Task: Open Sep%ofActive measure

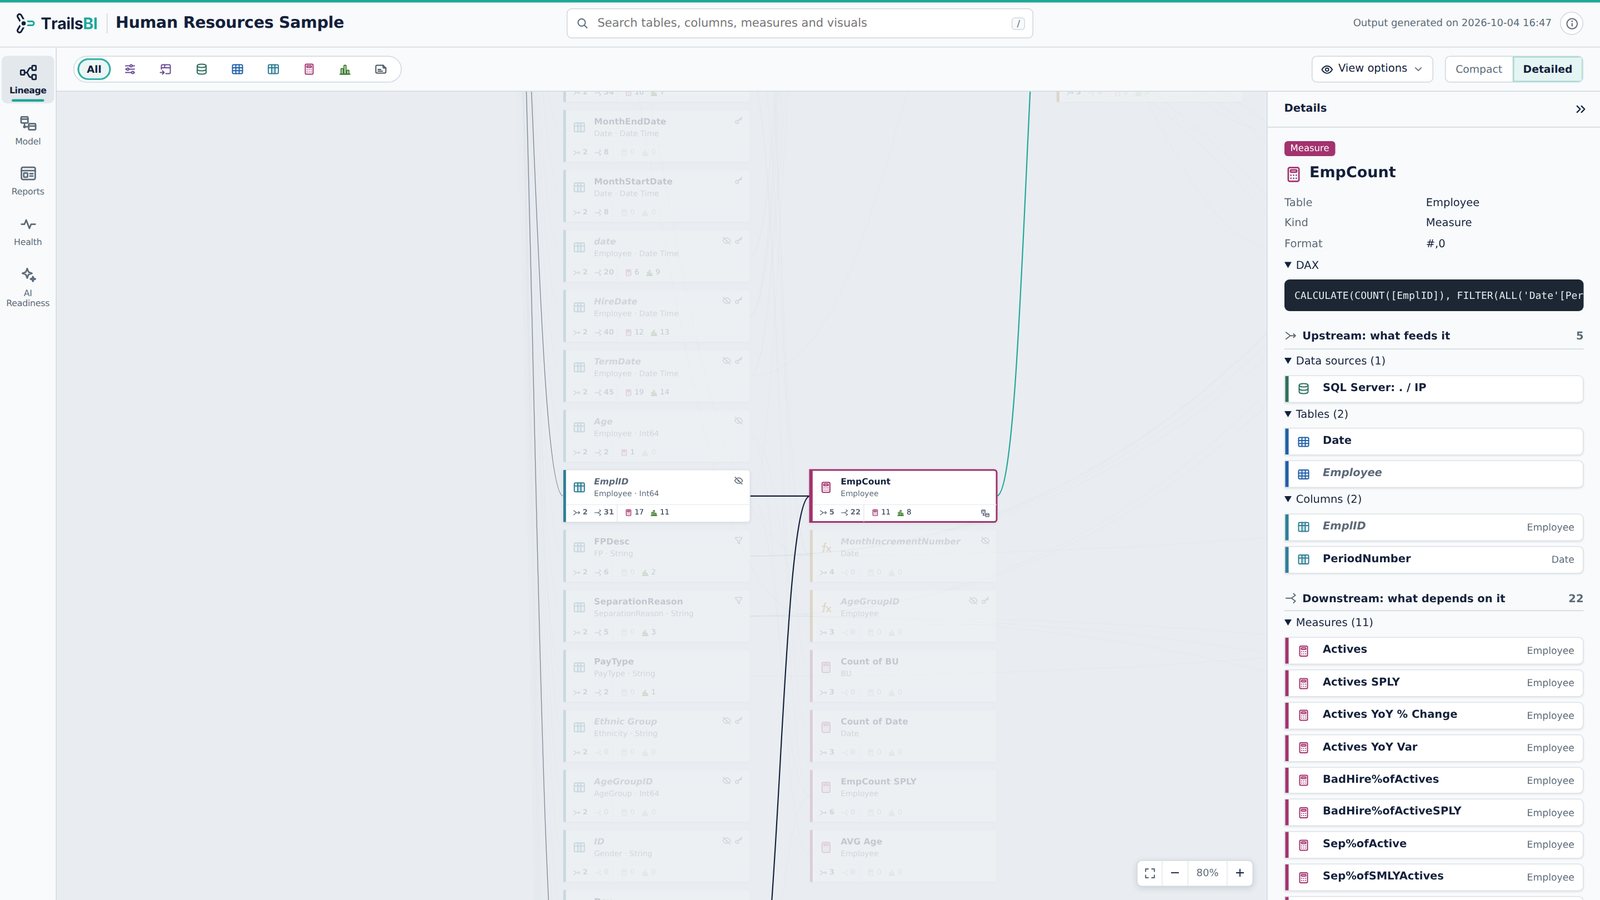Action: (1434, 844)
